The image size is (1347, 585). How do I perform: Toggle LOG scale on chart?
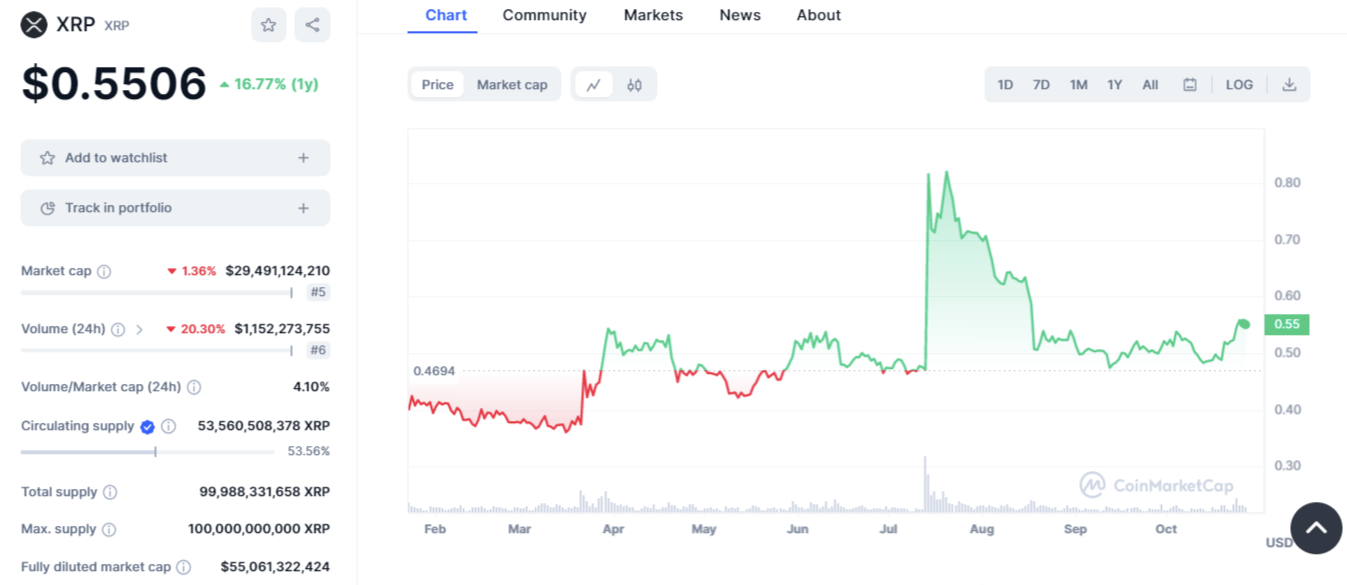pyautogui.click(x=1239, y=85)
